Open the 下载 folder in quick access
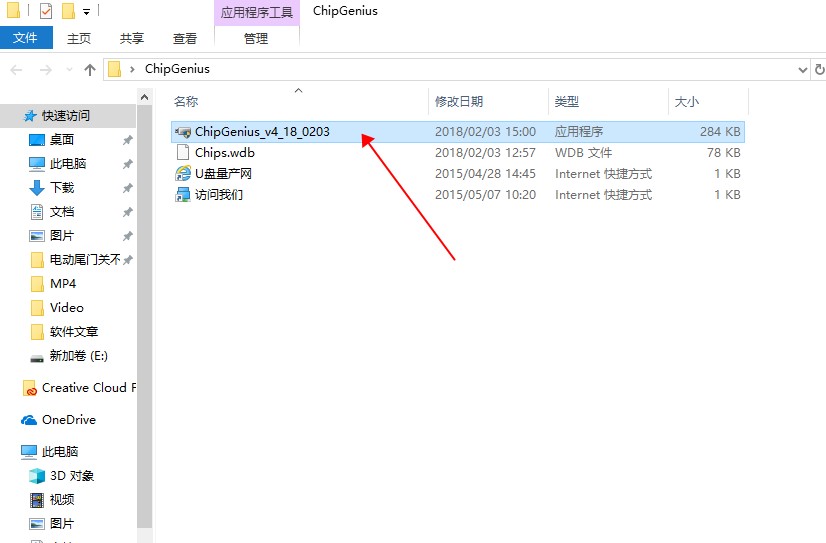Viewport: 826px width, 543px height. point(62,187)
